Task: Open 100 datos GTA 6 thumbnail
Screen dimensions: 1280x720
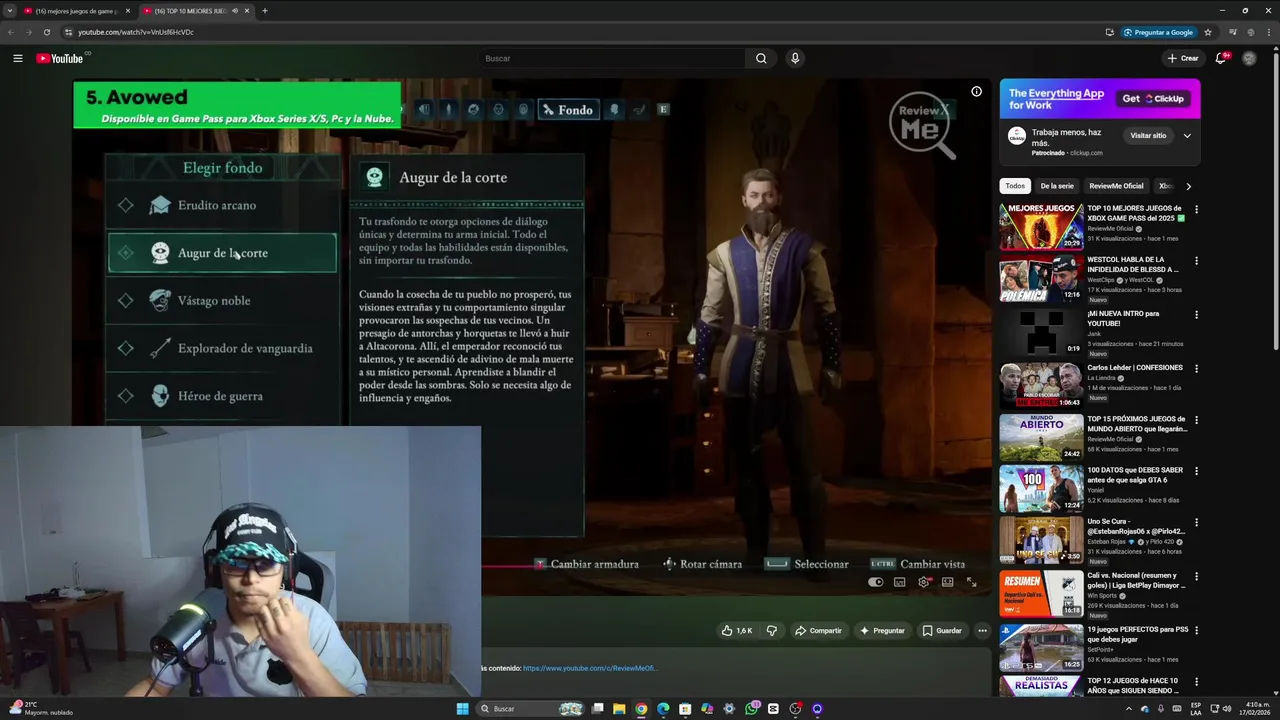Action: pyautogui.click(x=1041, y=489)
